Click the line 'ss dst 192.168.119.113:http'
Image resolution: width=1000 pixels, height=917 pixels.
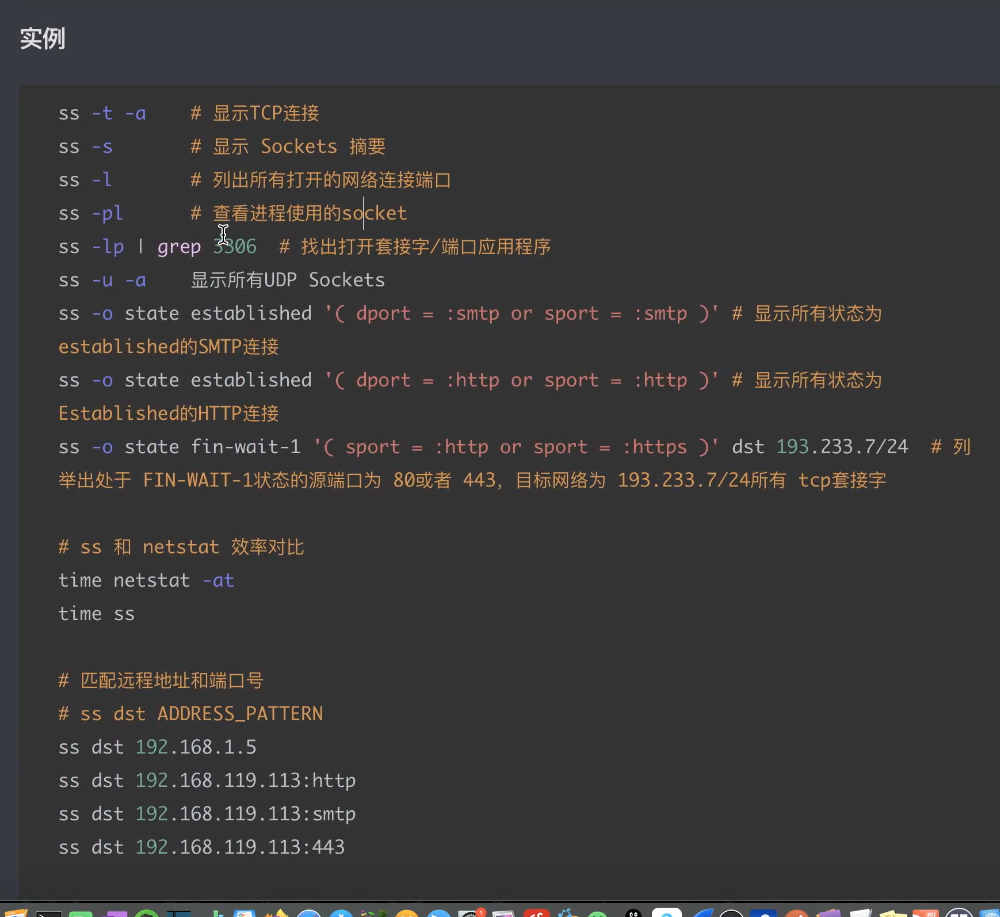pyautogui.click(x=207, y=780)
